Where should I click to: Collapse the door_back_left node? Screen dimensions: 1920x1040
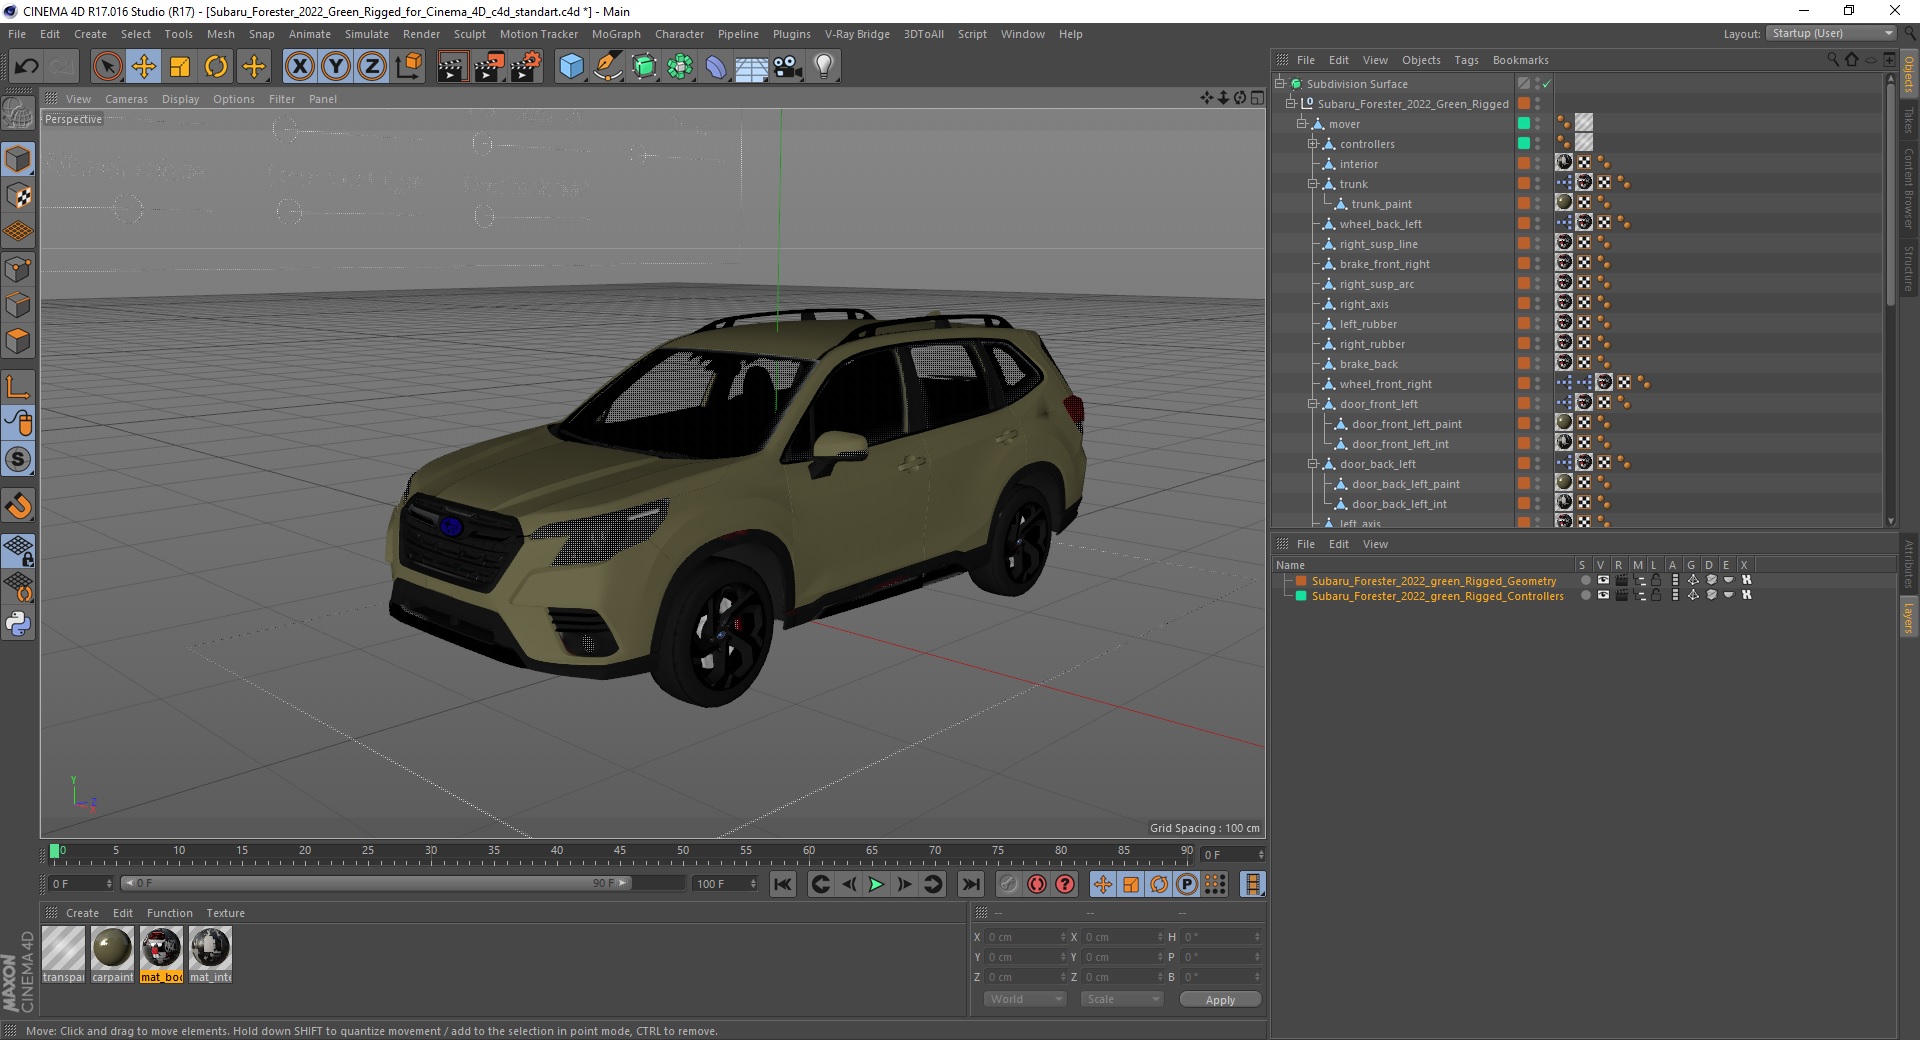coord(1313,464)
